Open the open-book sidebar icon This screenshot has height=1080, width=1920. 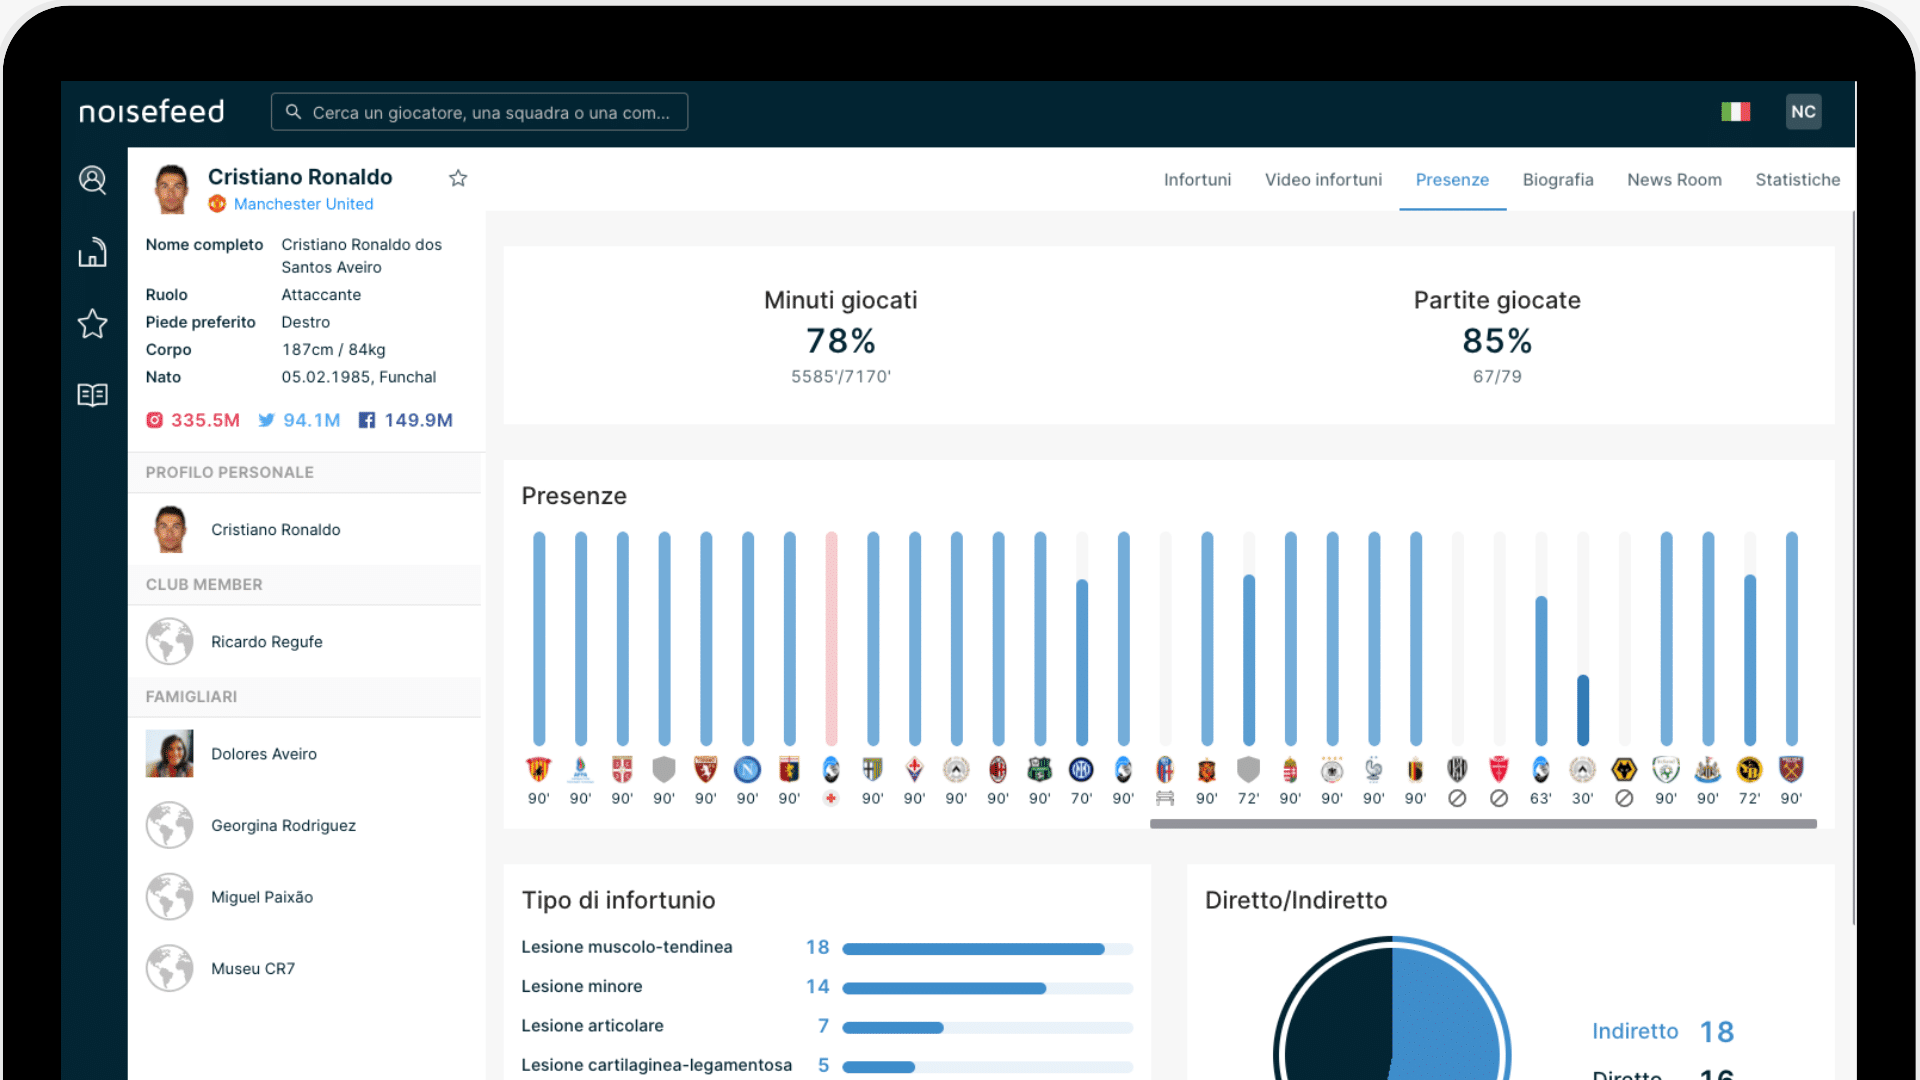92,395
